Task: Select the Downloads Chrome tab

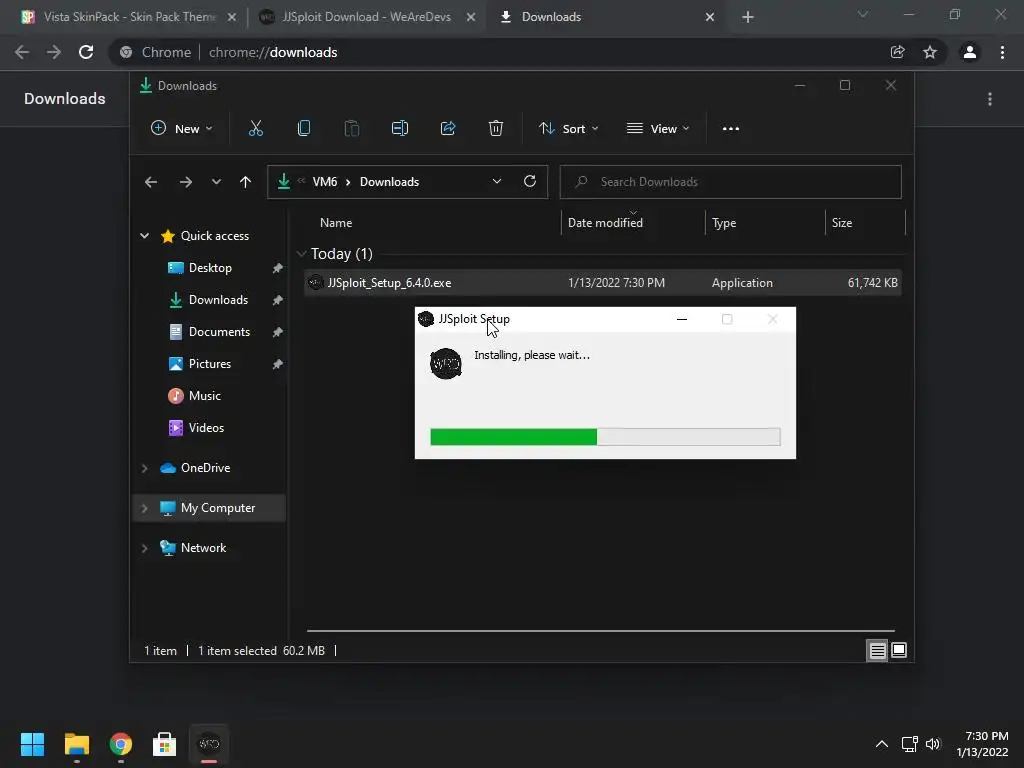Action: coord(551,17)
